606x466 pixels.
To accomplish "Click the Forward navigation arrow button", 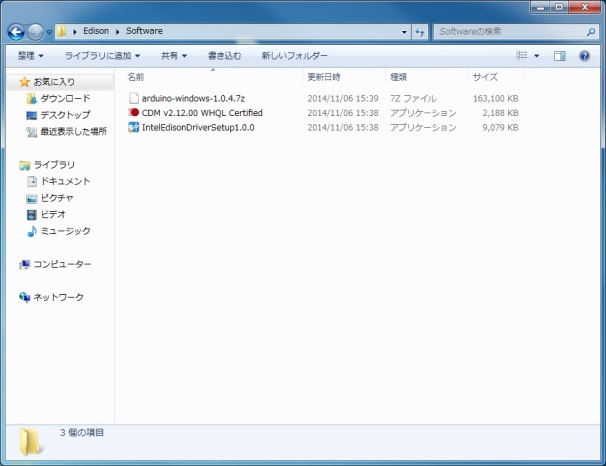I will click(36, 32).
